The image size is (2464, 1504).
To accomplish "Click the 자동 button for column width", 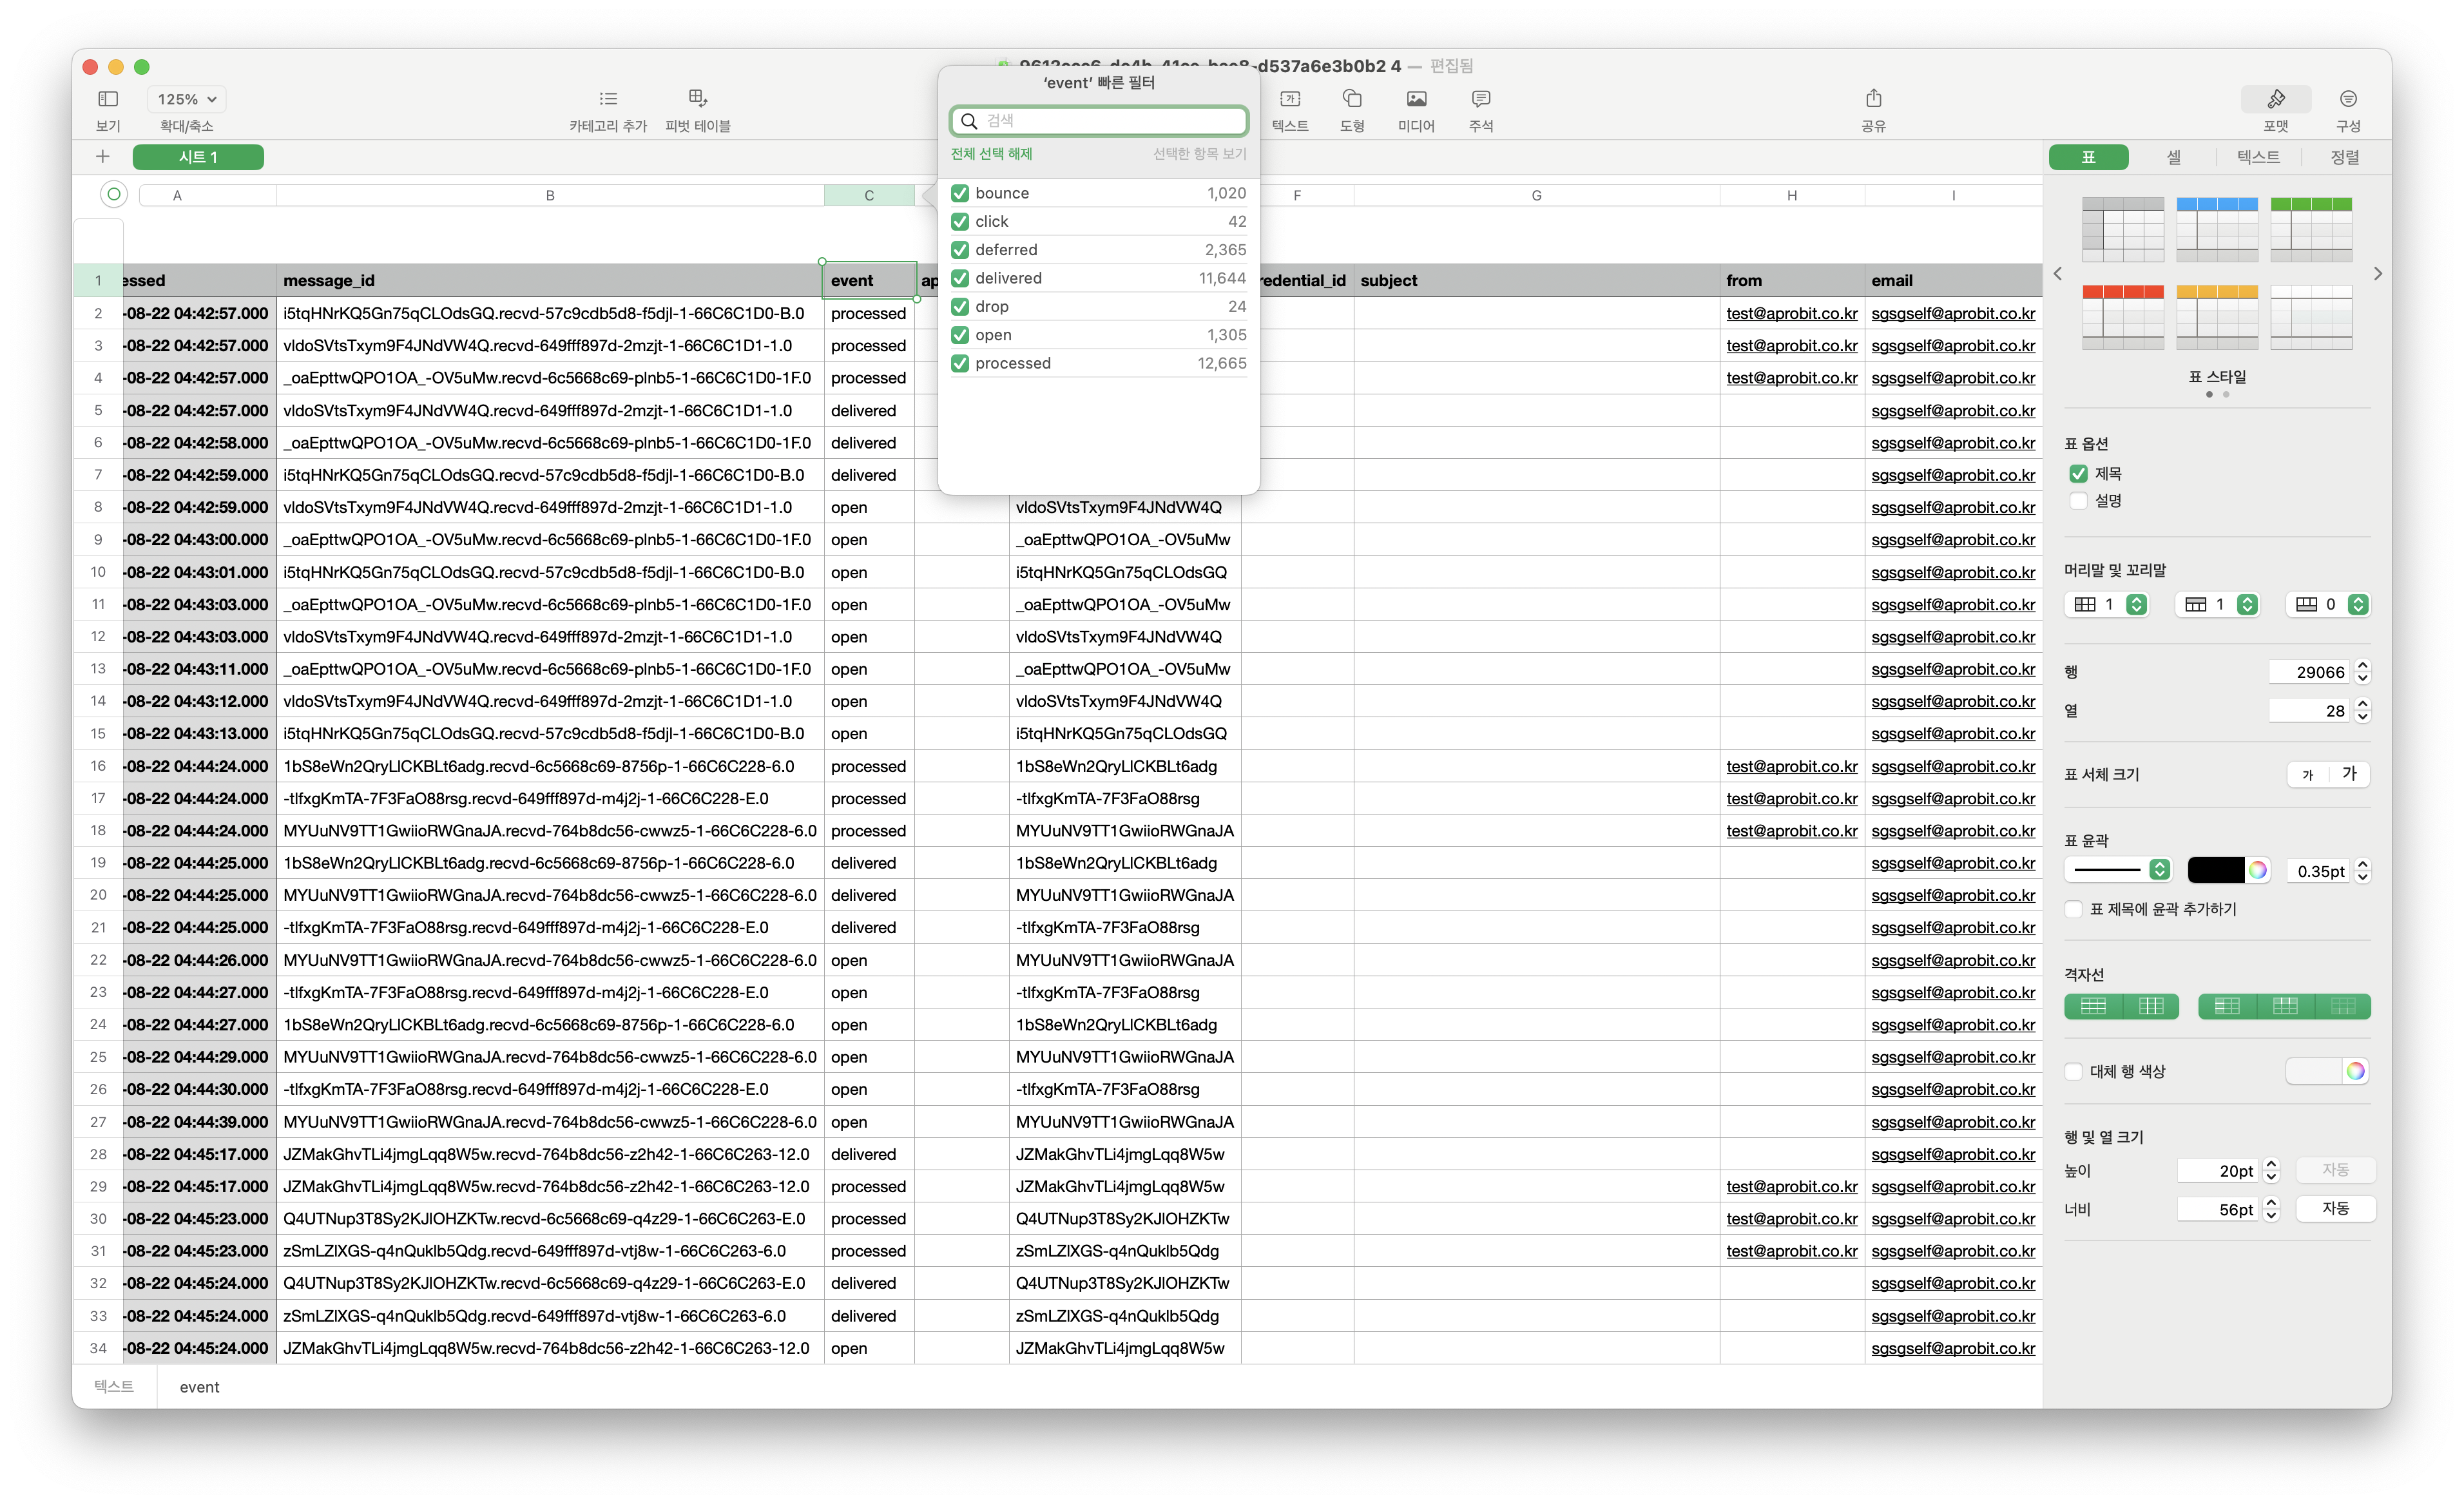I will pyautogui.click(x=2335, y=1209).
